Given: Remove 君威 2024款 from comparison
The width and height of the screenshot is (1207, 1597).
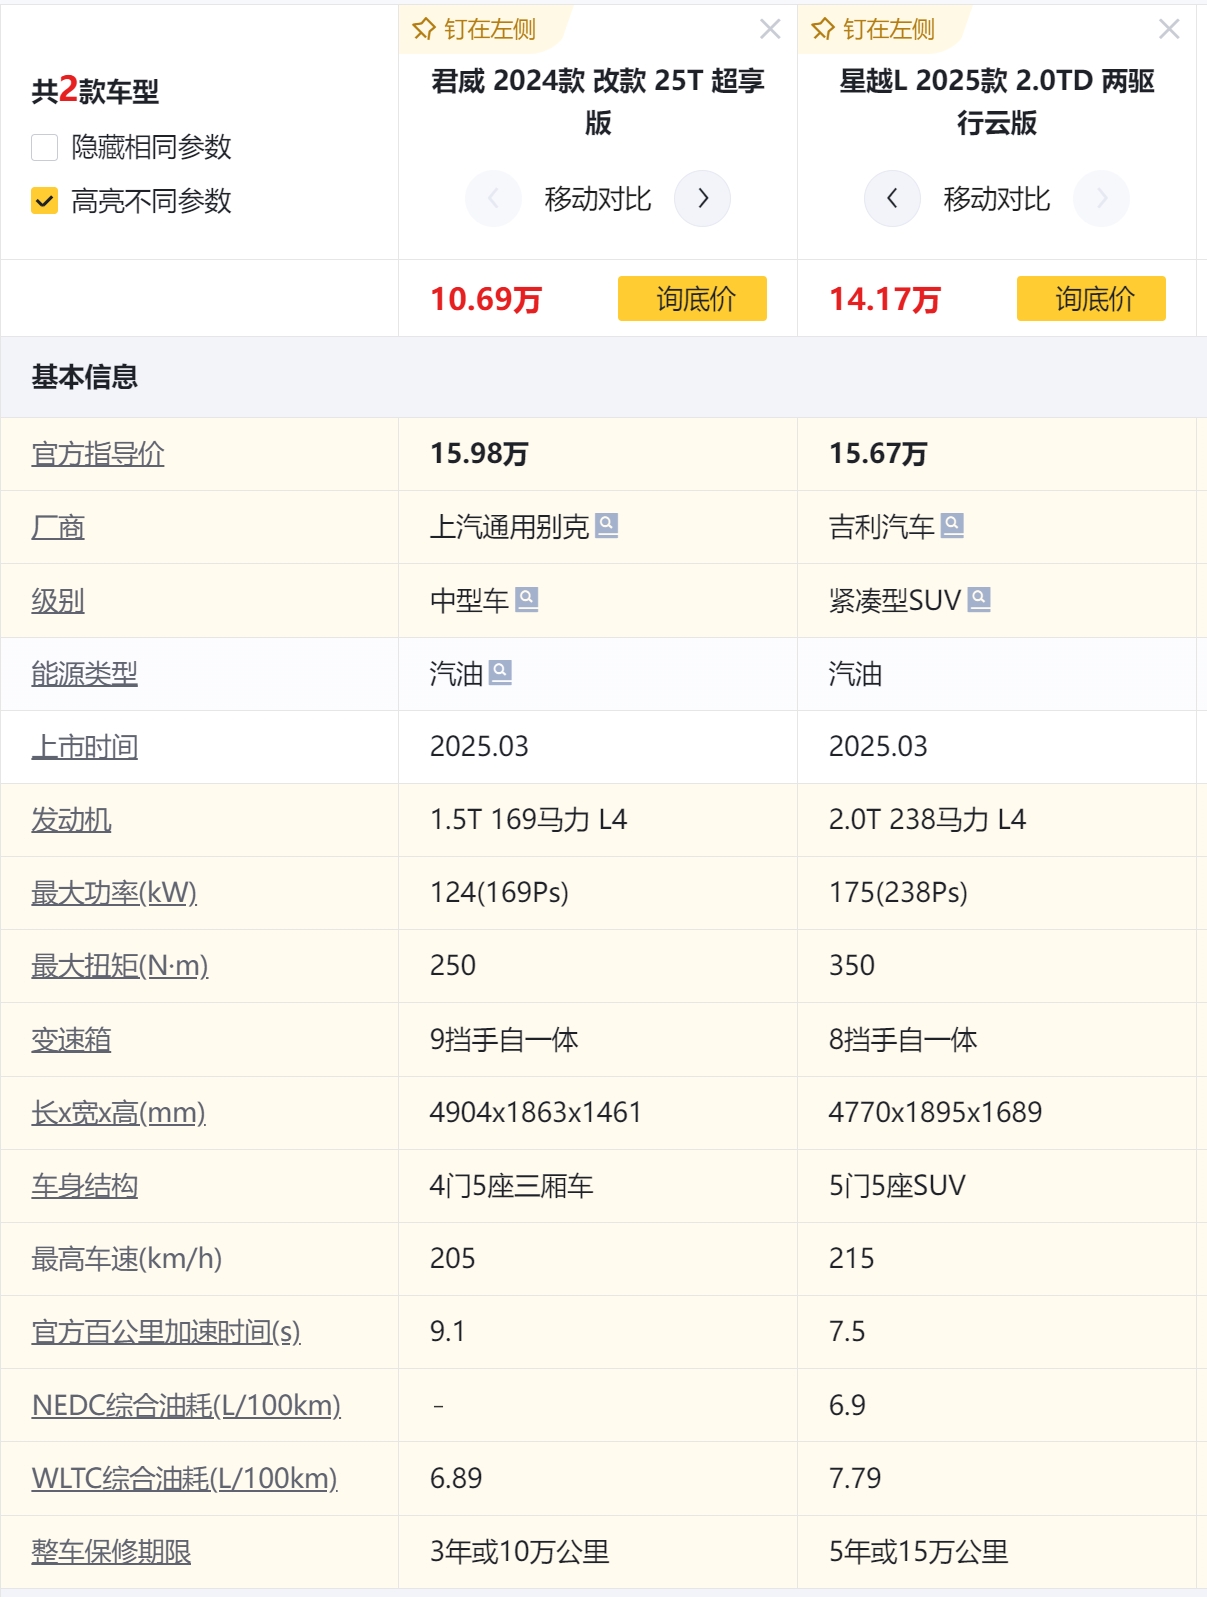Looking at the screenshot, I should click(x=770, y=29).
